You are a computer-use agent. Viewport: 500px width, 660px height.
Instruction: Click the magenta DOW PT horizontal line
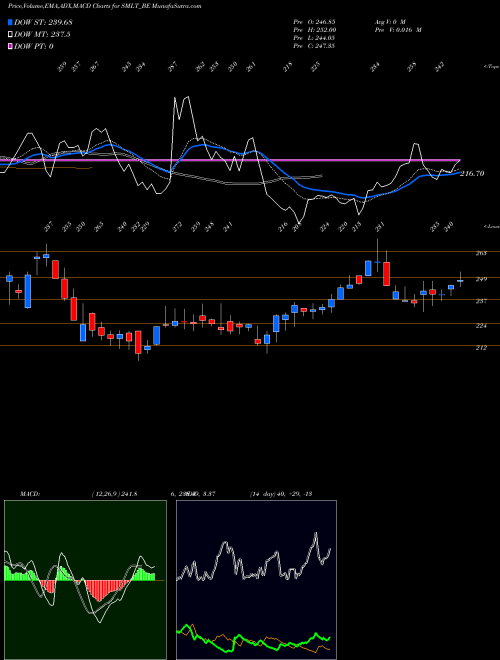[x=230, y=160]
